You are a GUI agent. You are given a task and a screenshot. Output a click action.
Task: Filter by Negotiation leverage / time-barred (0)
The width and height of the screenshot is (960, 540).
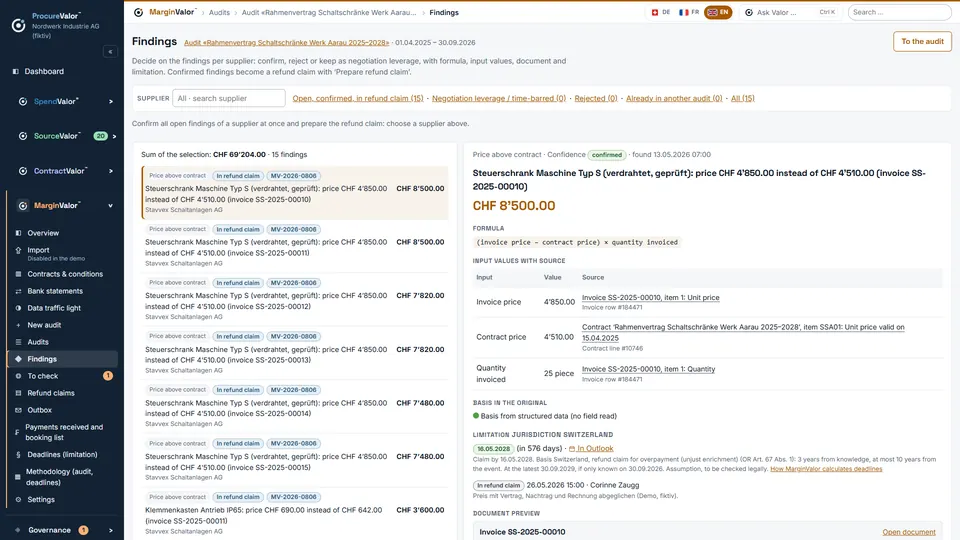499,99
